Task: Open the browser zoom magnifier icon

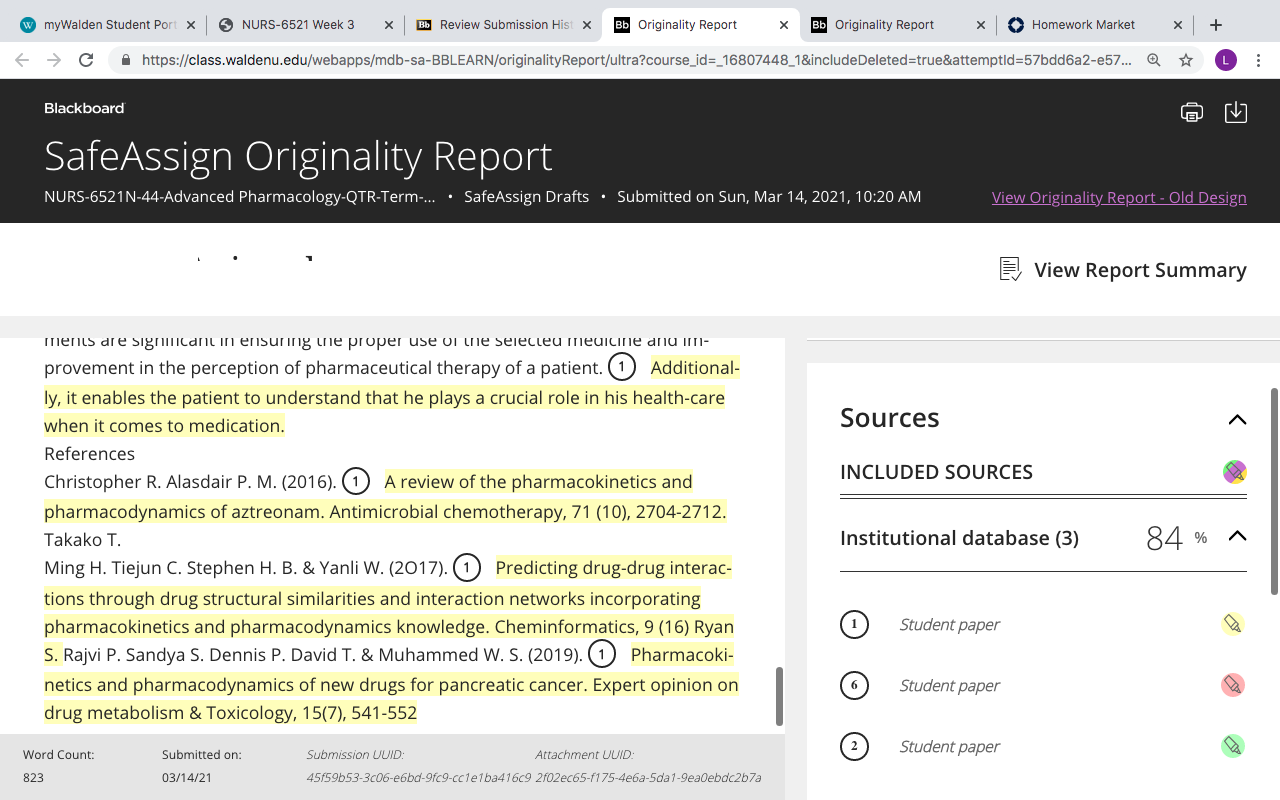Action: pos(1154,60)
